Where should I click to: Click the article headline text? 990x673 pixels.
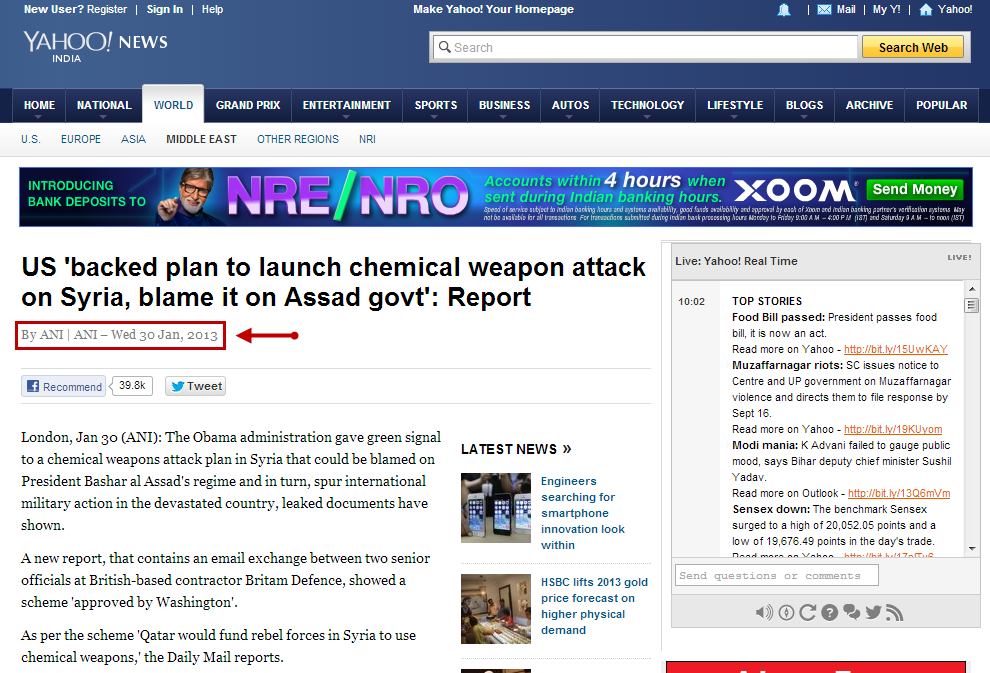point(333,282)
